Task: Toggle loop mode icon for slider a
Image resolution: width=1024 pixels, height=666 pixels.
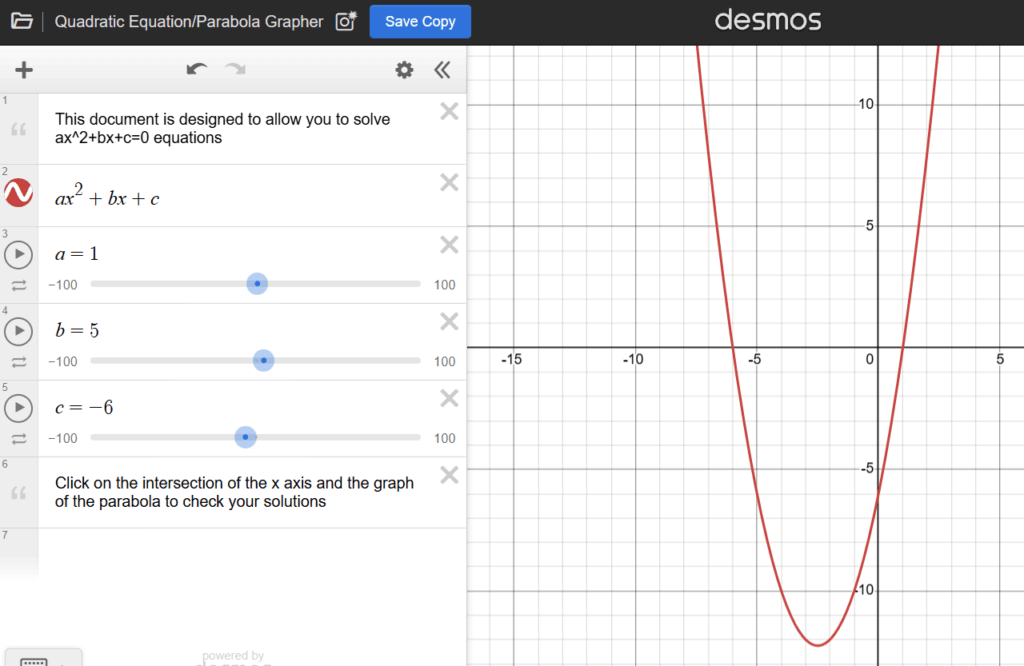Action: 19,285
